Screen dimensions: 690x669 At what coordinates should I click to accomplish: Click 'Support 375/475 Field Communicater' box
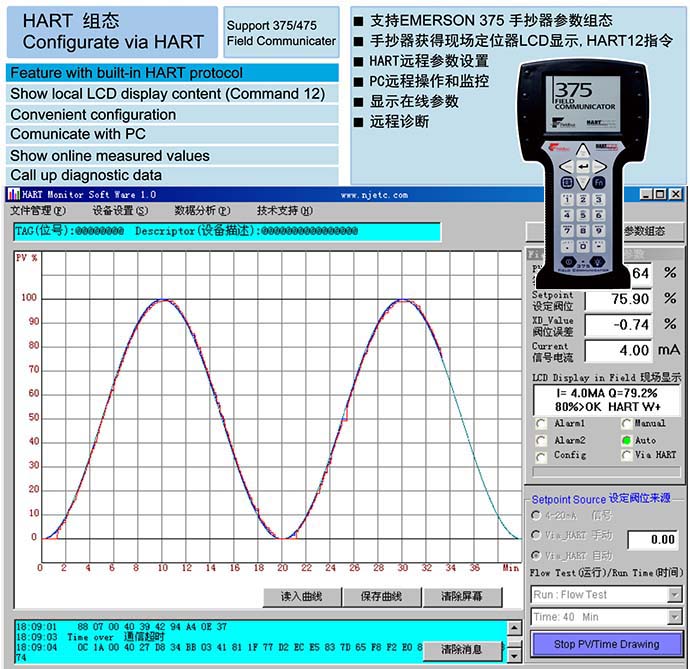click(281, 33)
